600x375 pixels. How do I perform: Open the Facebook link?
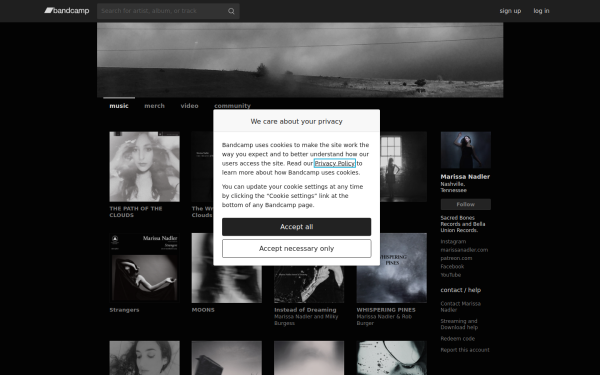(452, 267)
